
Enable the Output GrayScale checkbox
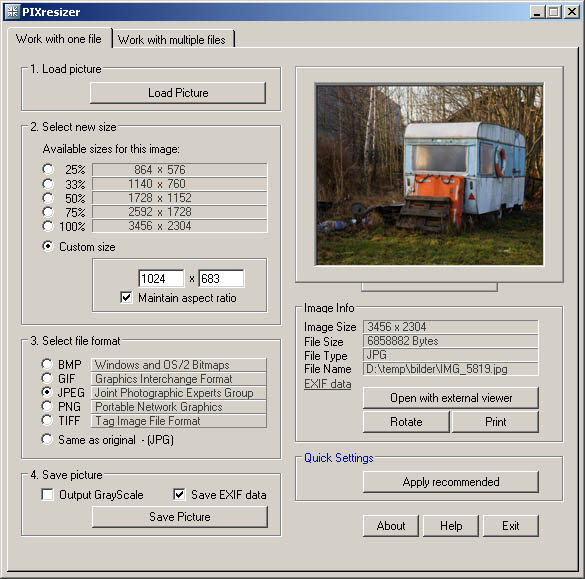click(47, 495)
